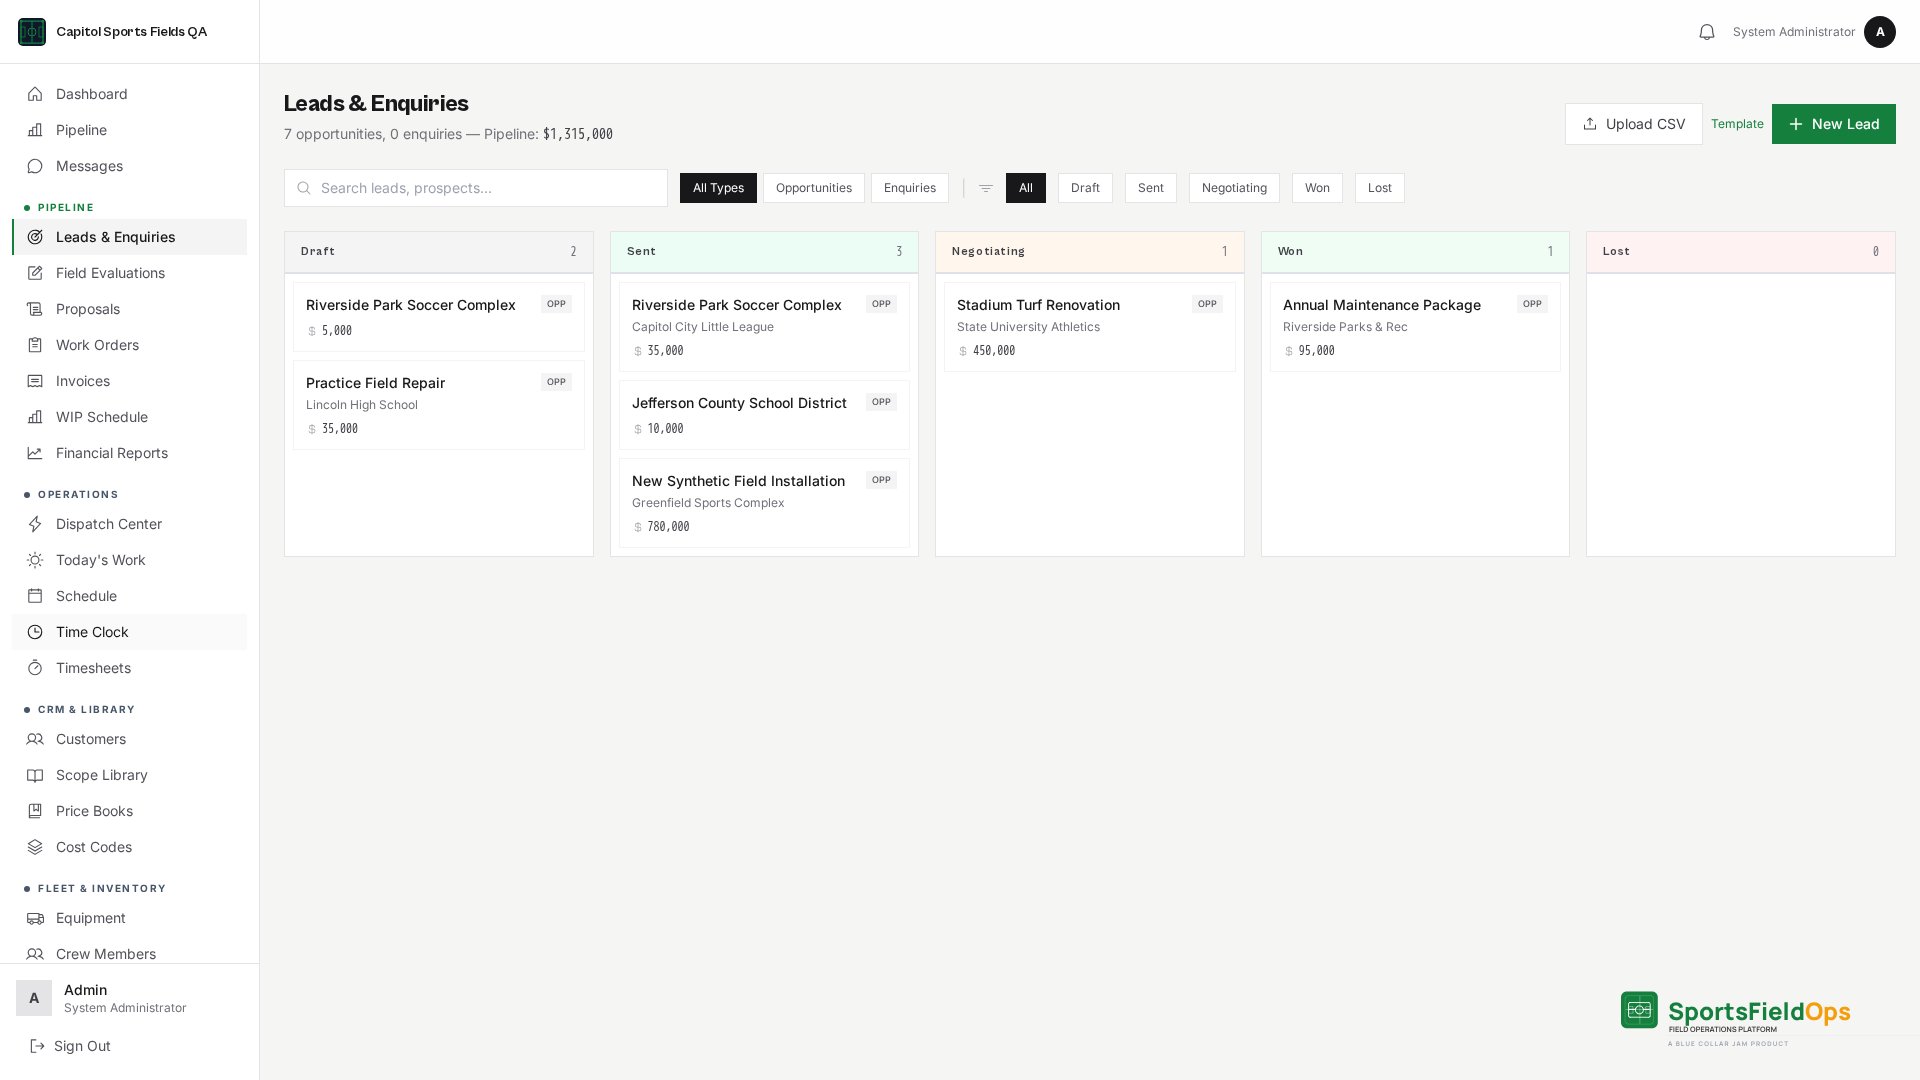The image size is (1920, 1080).
Task: Filter leads by Negotiating status
Action: pos(1234,188)
